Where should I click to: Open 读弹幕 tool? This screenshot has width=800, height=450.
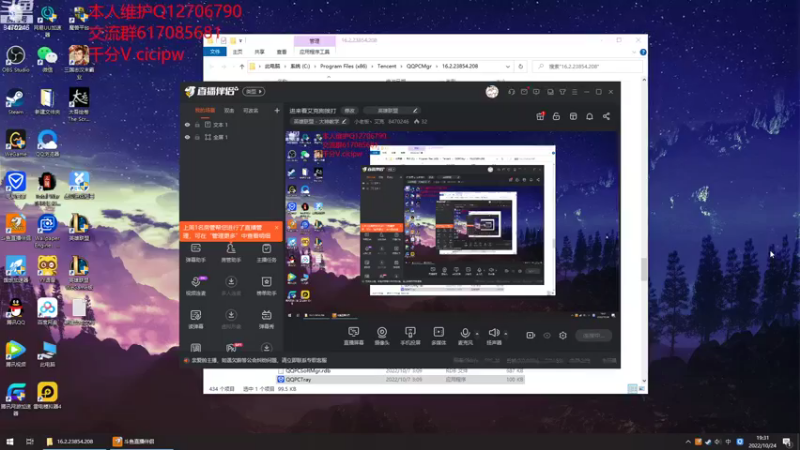coord(196,319)
